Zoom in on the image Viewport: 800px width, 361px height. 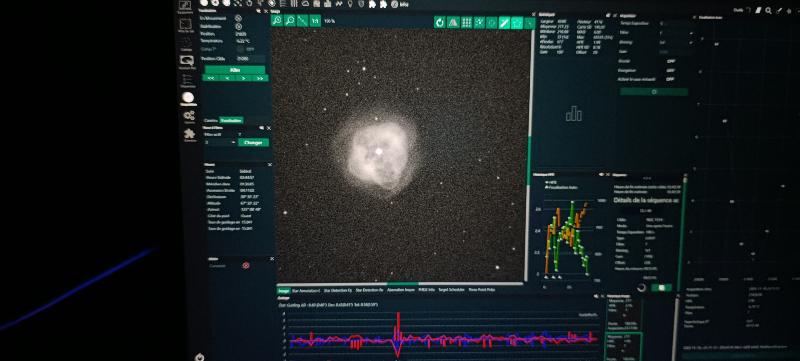(x=277, y=21)
